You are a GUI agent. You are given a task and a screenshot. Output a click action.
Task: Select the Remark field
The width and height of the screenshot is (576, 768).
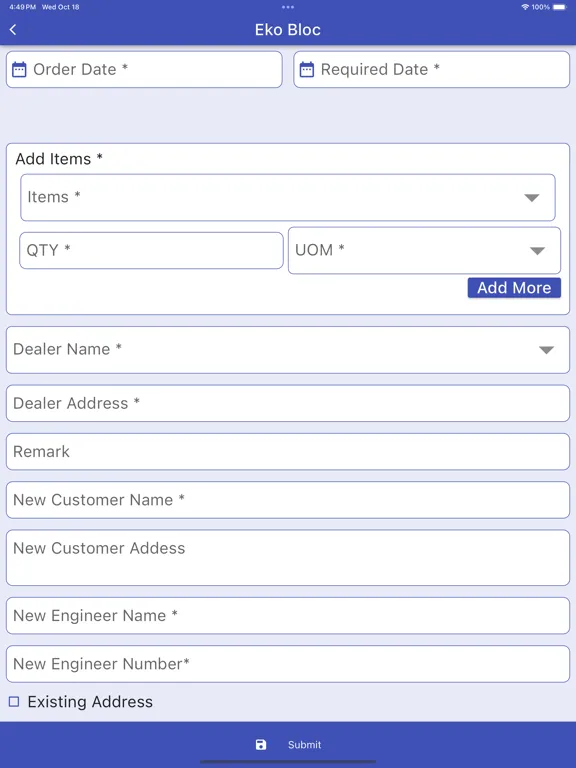coord(288,452)
